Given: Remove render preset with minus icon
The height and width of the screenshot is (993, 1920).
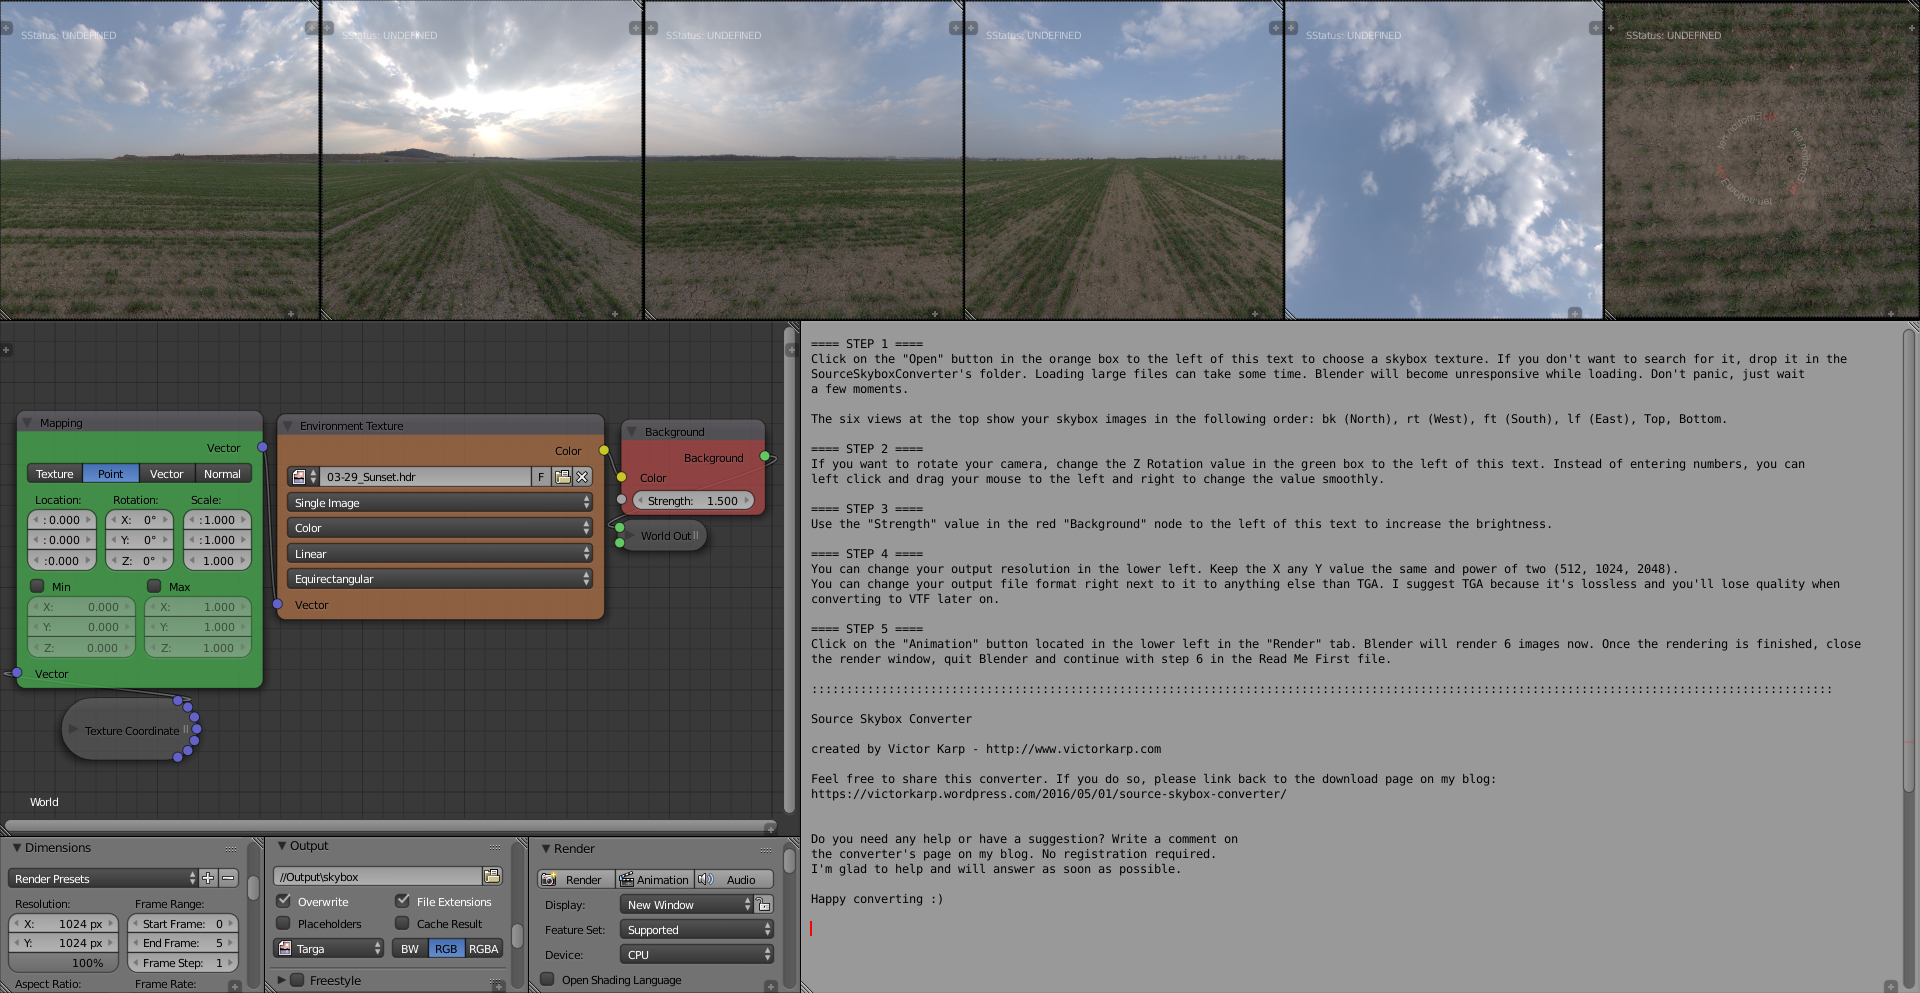Looking at the screenshot, I should click(228, 878).
